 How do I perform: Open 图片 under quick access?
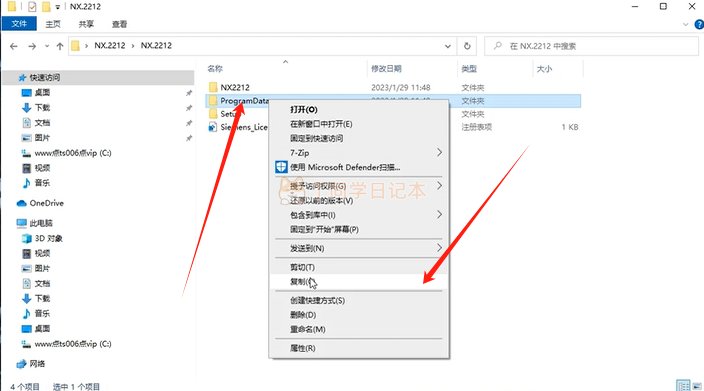42,138
